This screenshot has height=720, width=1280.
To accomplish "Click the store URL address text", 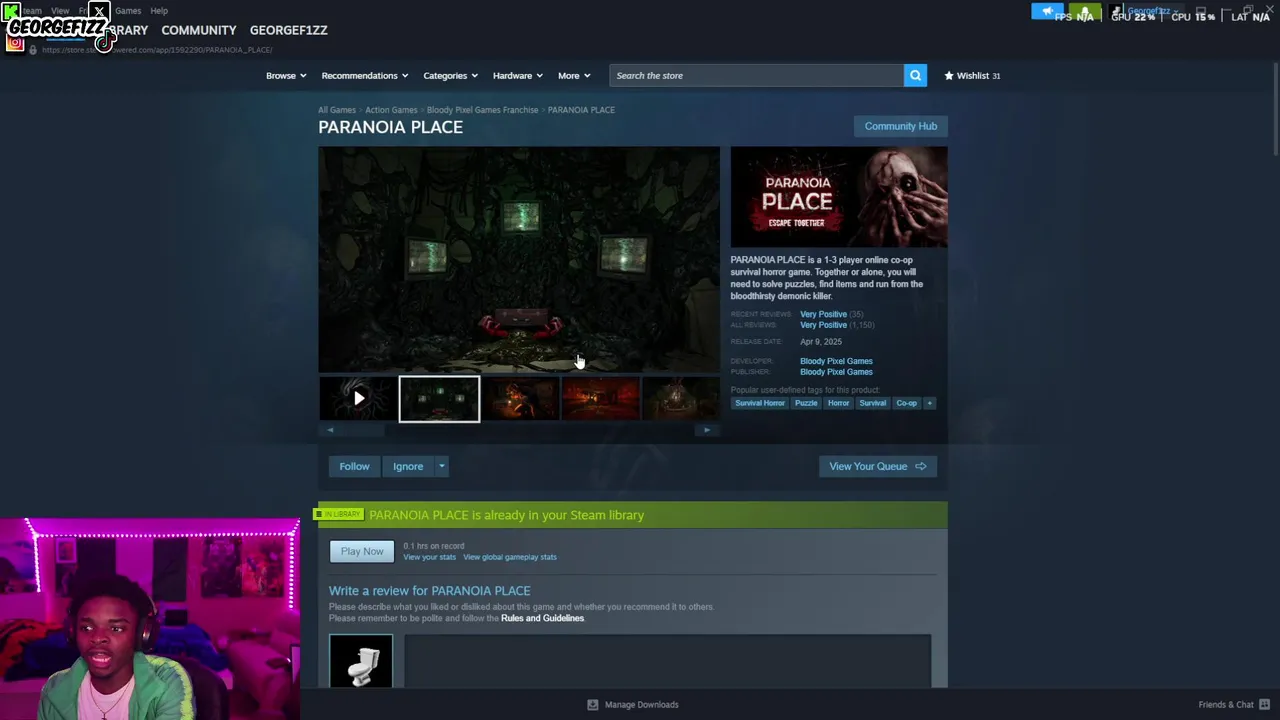I will click(x=157, y=49).
